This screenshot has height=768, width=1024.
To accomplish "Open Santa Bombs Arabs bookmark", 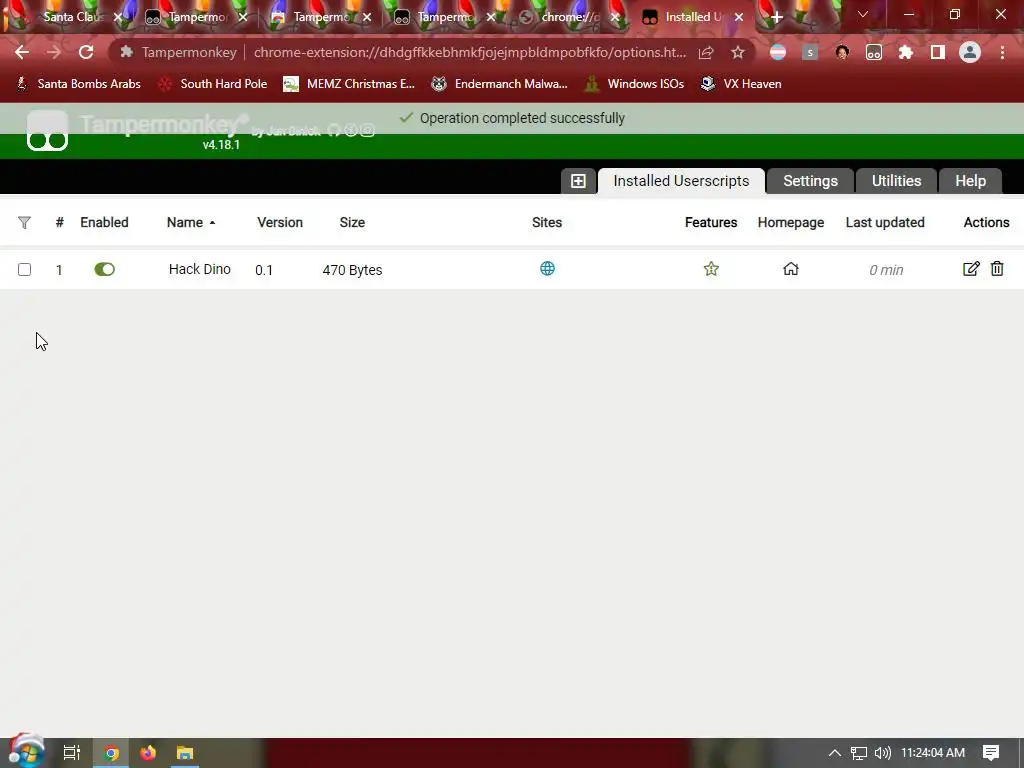I will point(78,84).
